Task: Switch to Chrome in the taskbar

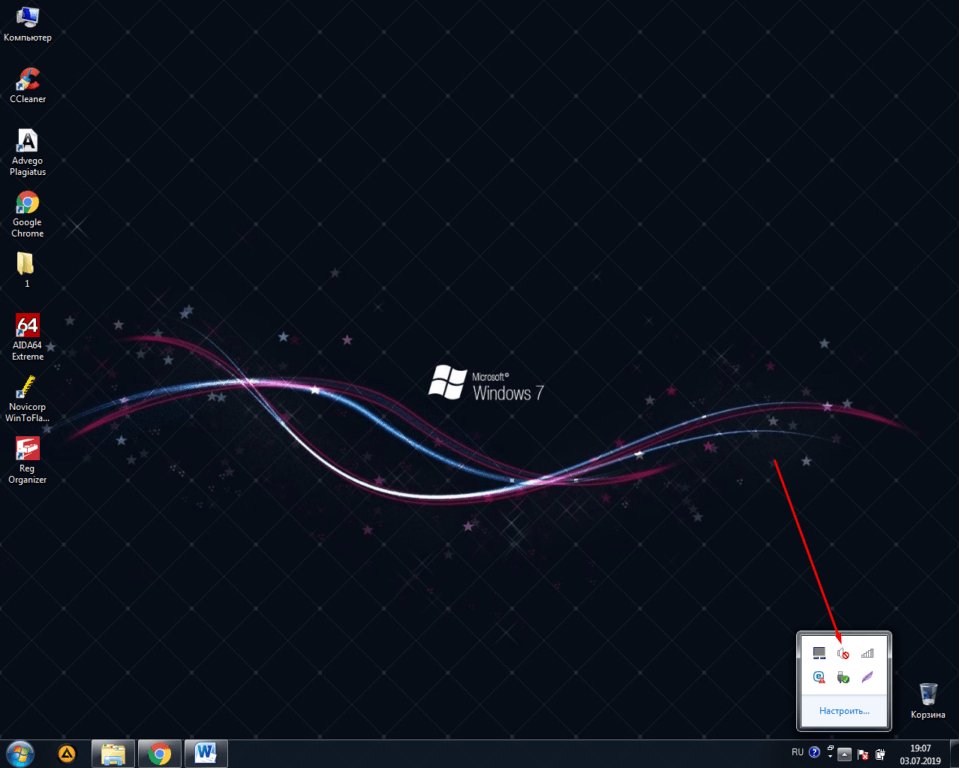Action: (x=160, y=753)
